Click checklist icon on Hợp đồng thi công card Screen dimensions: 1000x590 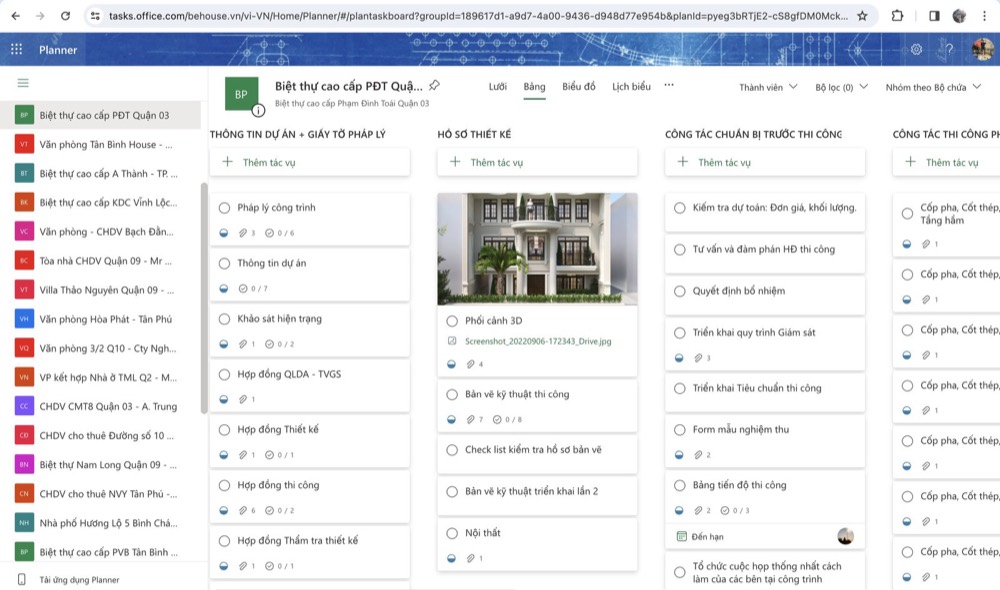tap(269, 510)
